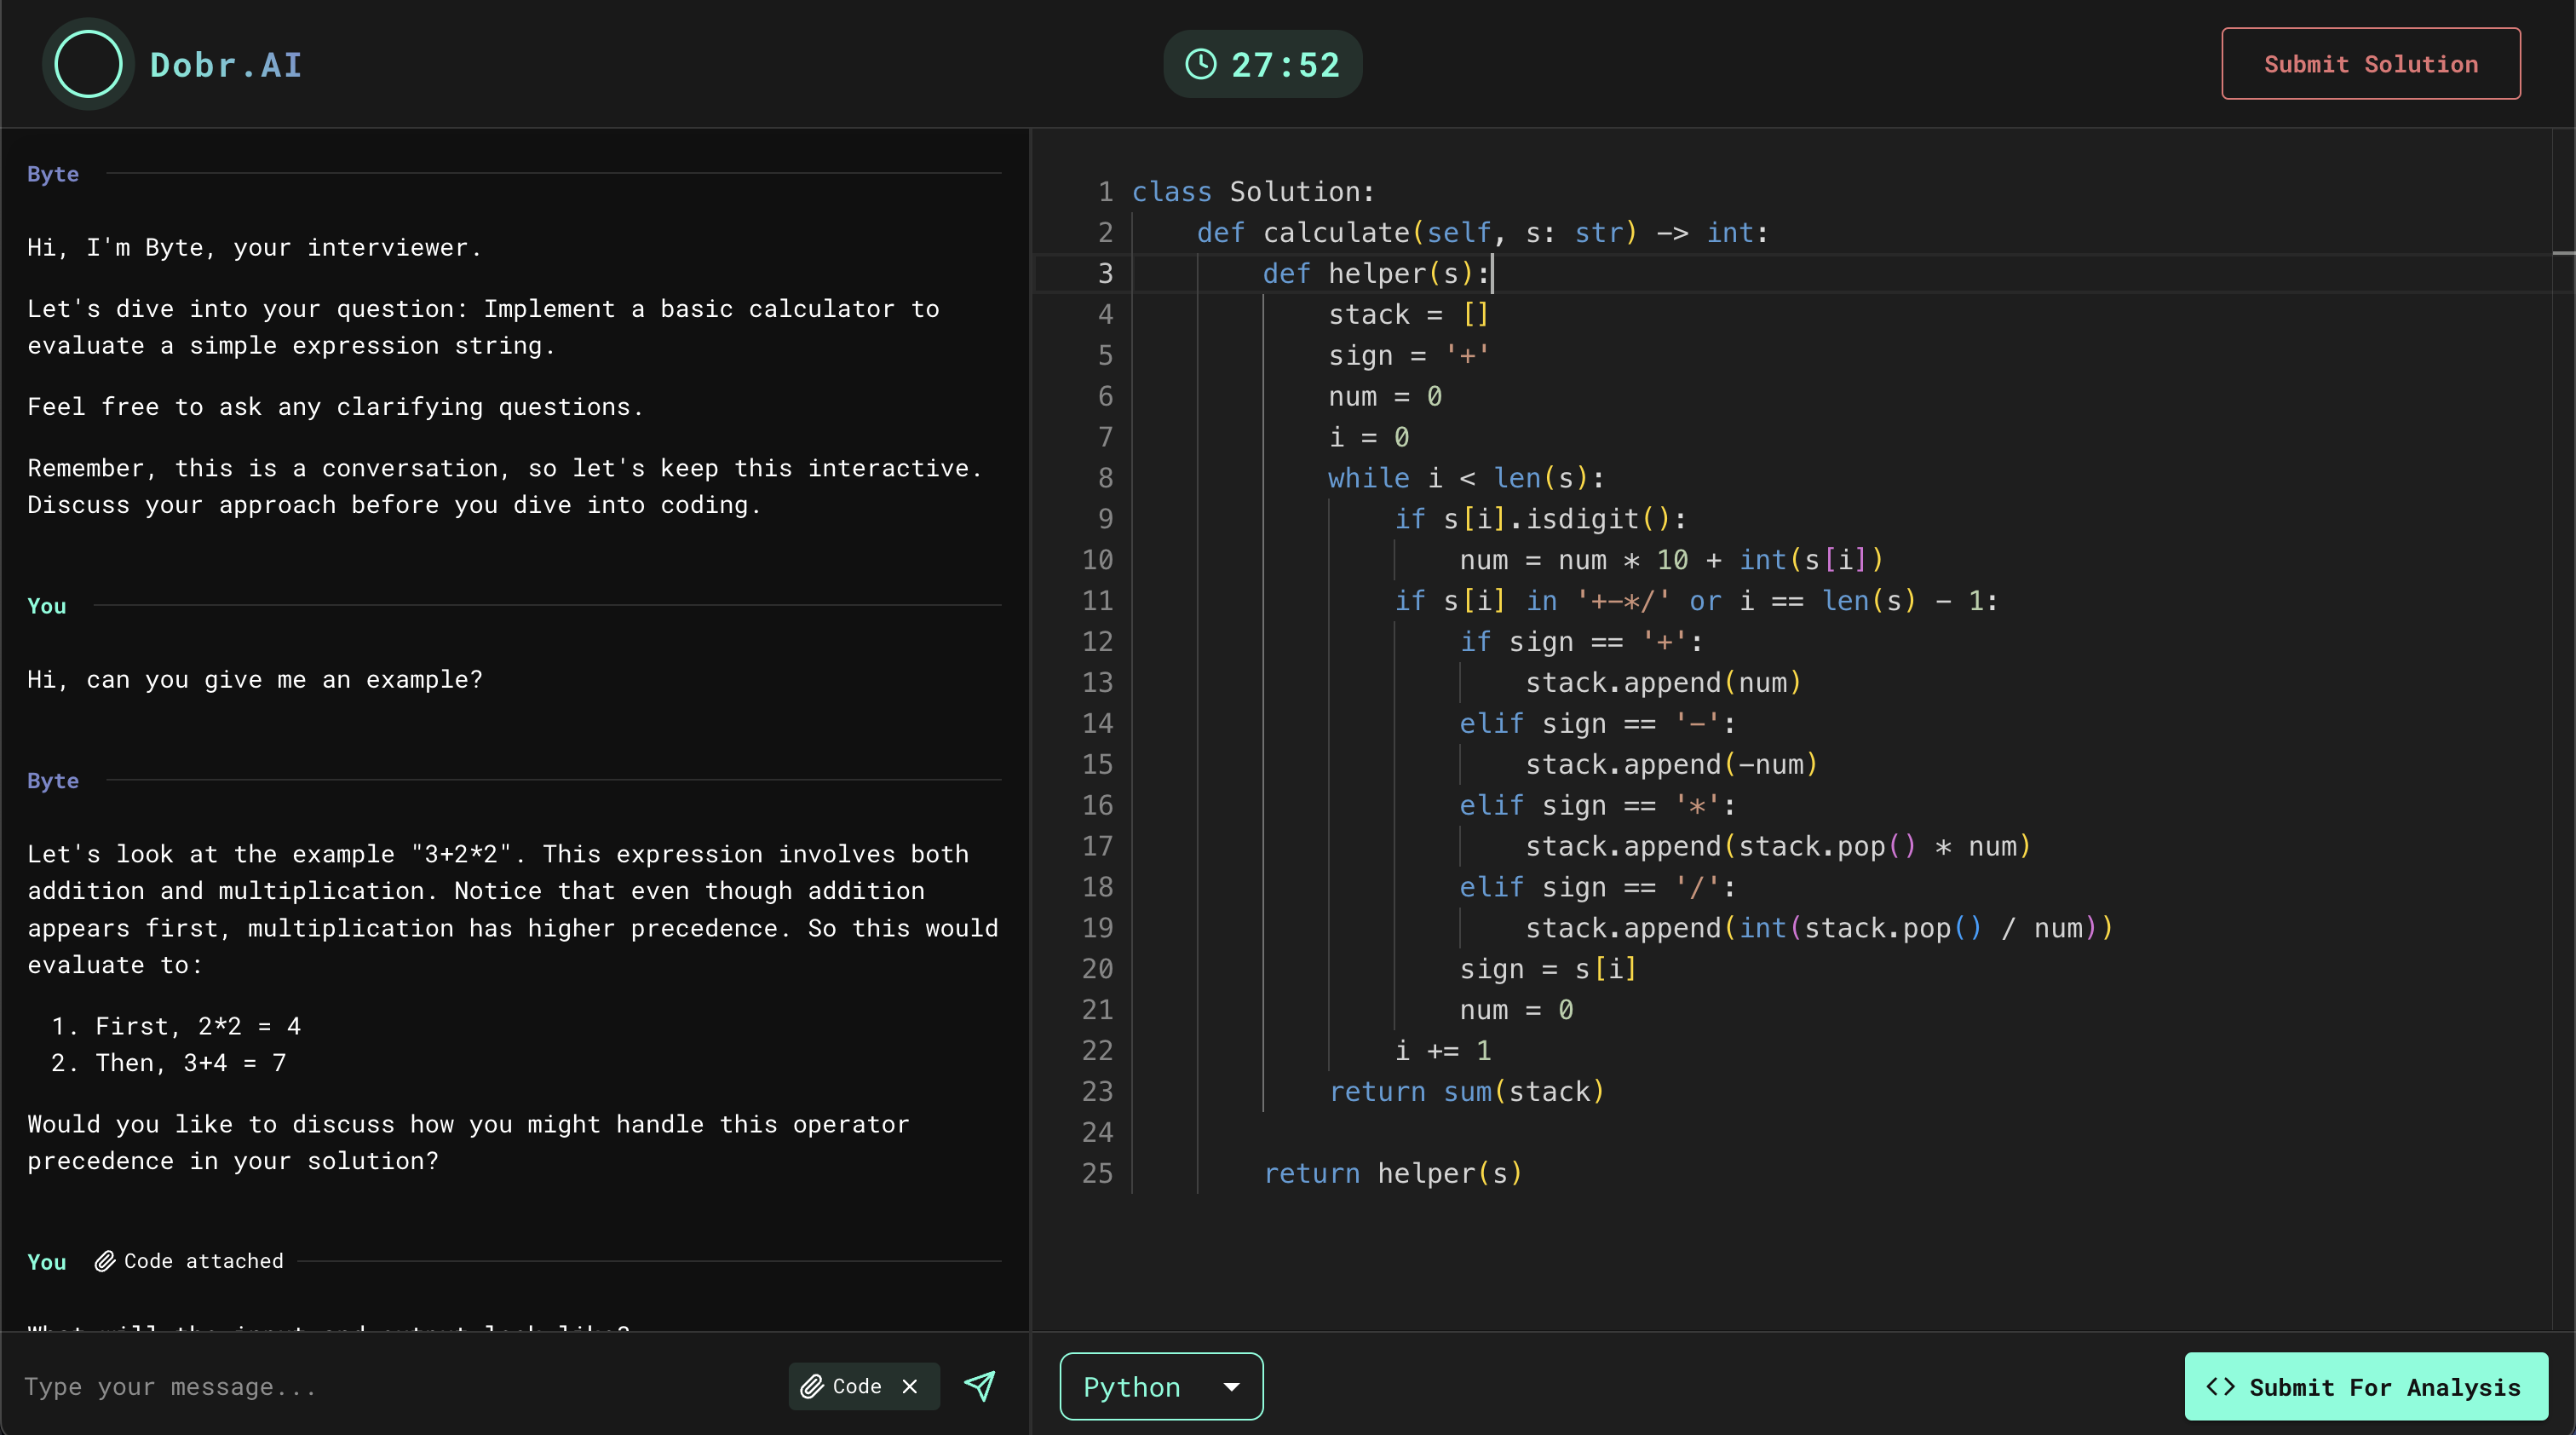Click 'def helper(s):' code line

click(x=1376, y=273)
